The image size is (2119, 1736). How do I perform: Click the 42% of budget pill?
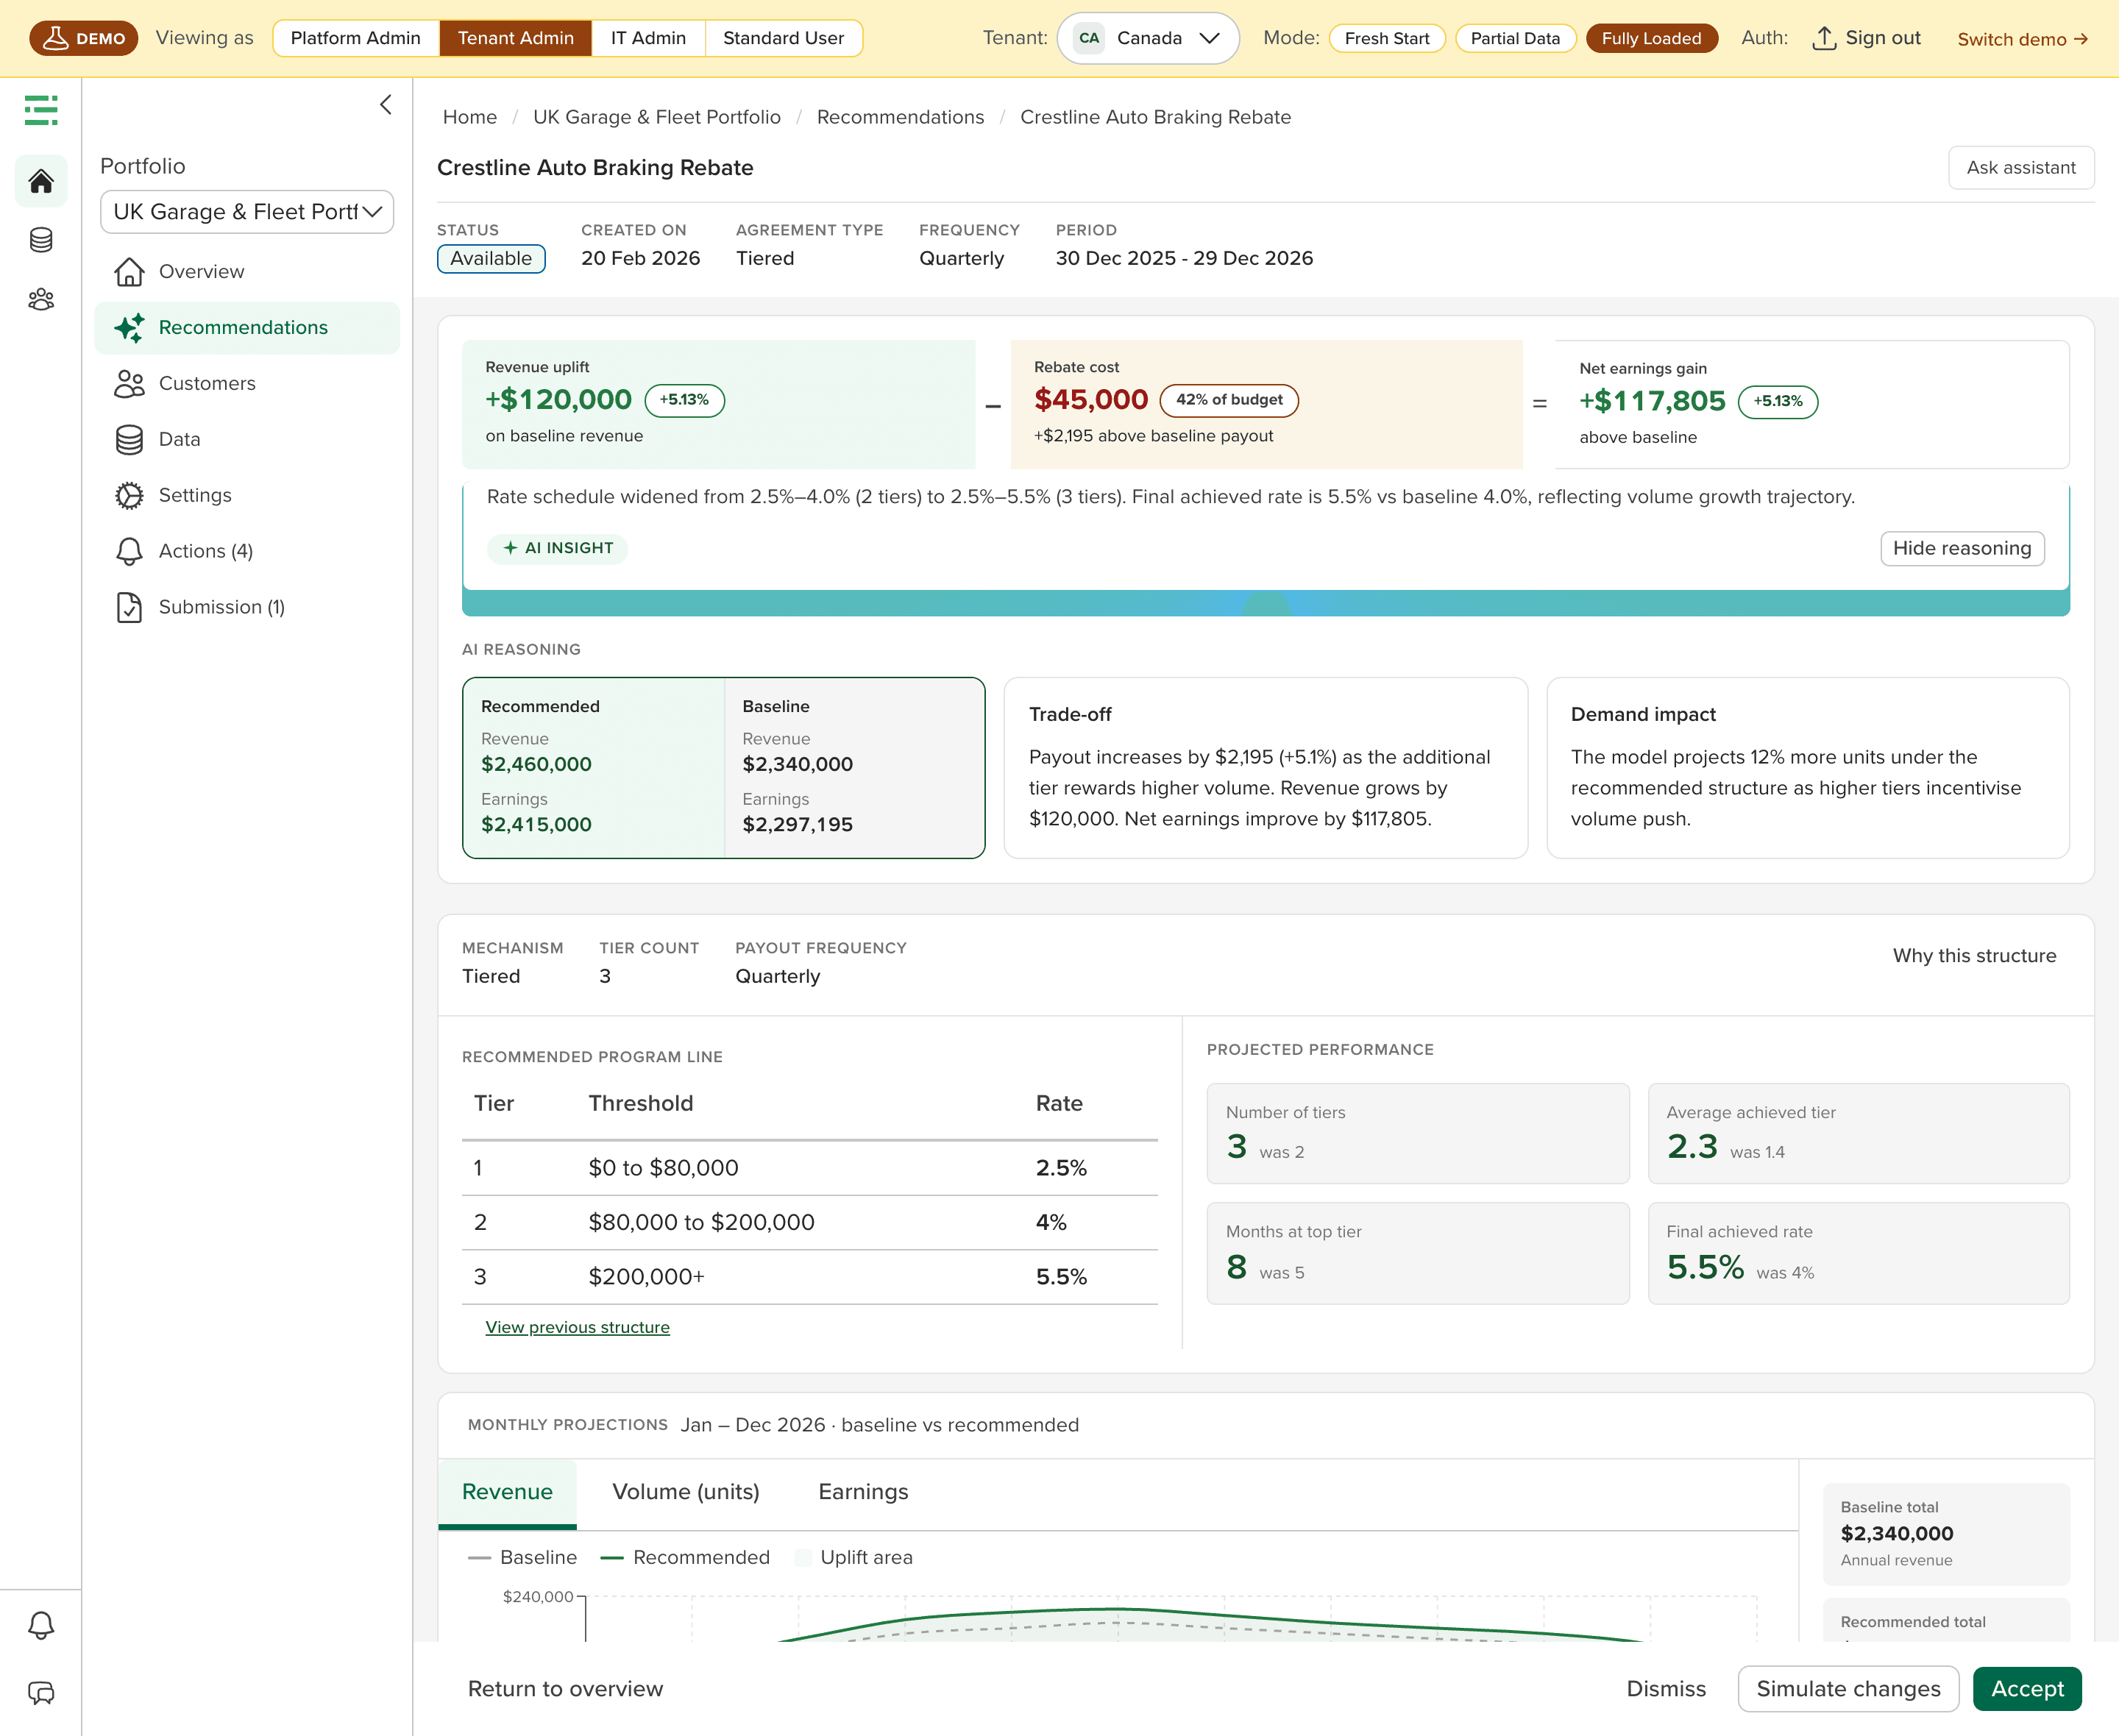tap(1229, 400)
